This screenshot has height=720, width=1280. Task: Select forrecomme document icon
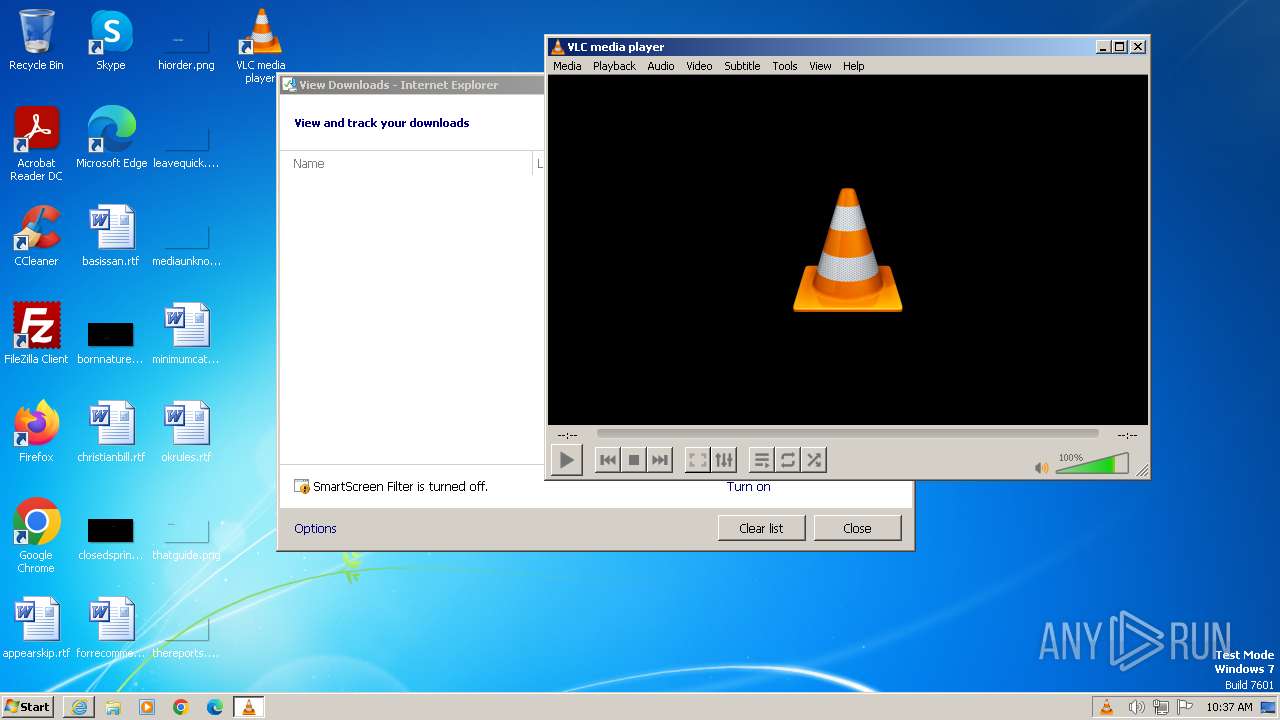click(x=111, y=629)
